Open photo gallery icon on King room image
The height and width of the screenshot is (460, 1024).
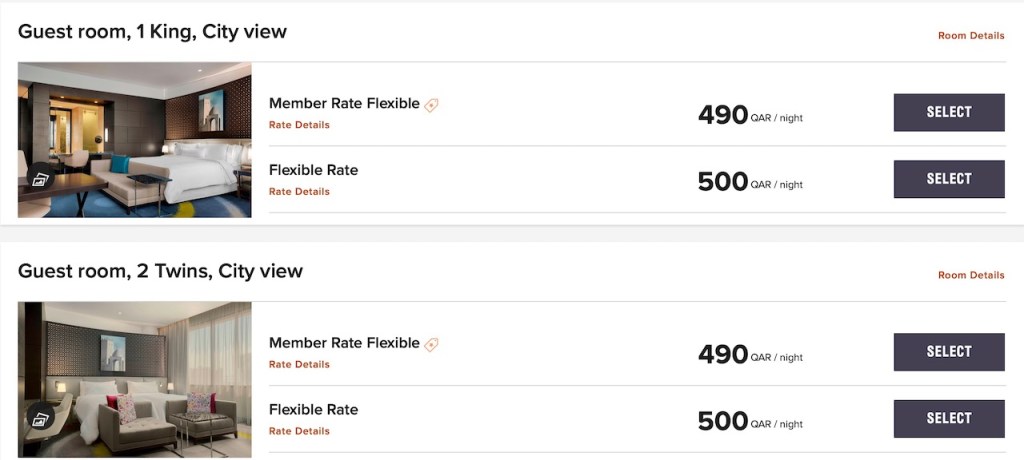point(40,179)
